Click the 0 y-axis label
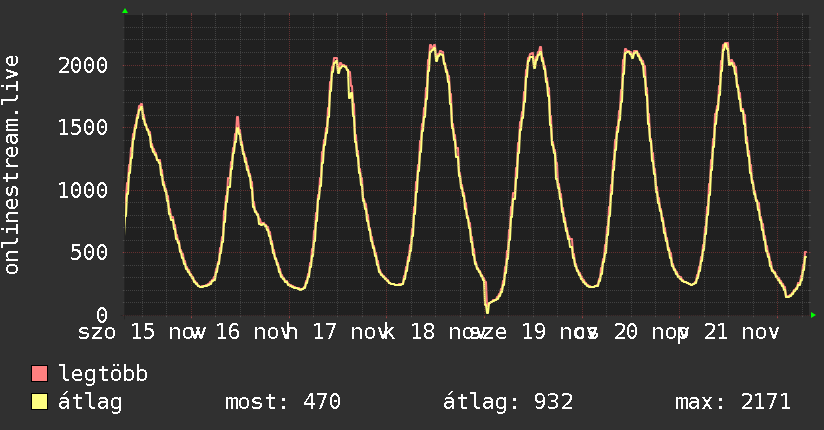The image size is (824, 430). click(102, 315)
